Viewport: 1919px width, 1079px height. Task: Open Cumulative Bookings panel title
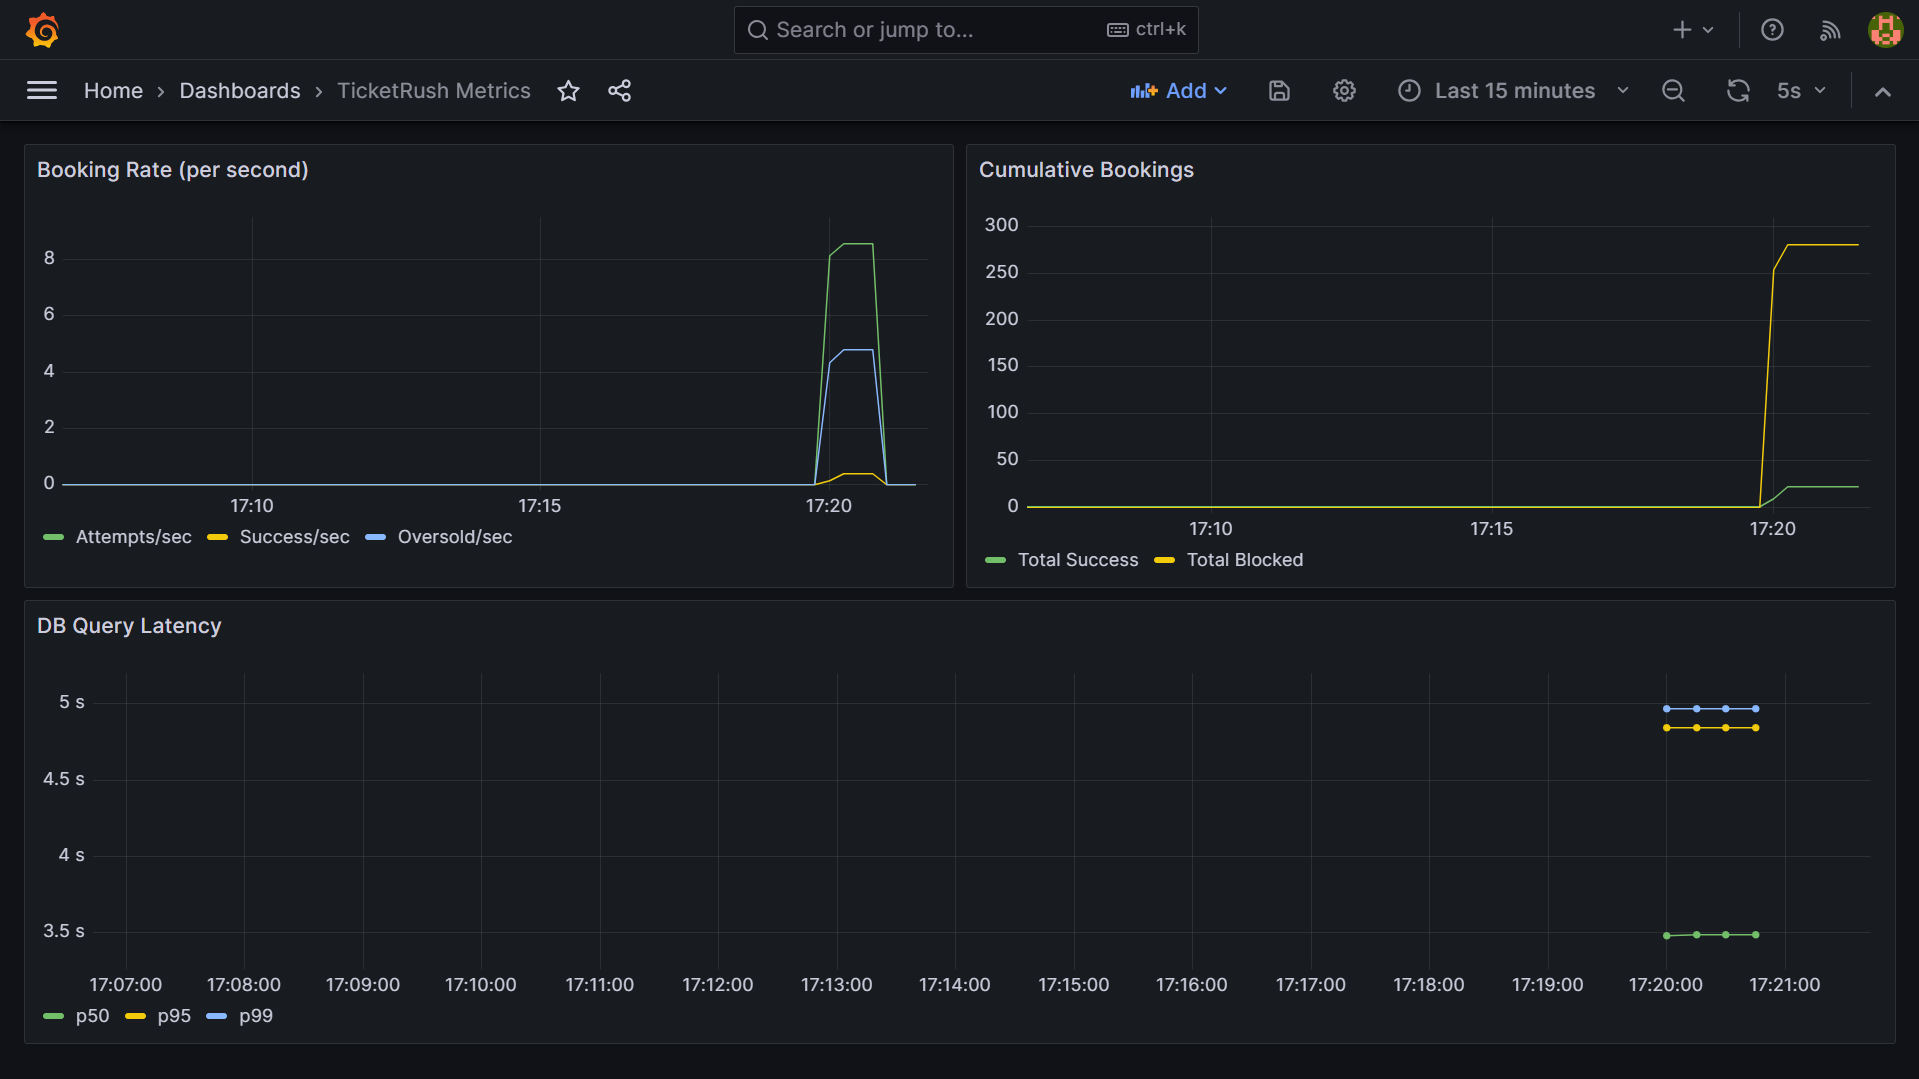tap(1086, 170)
